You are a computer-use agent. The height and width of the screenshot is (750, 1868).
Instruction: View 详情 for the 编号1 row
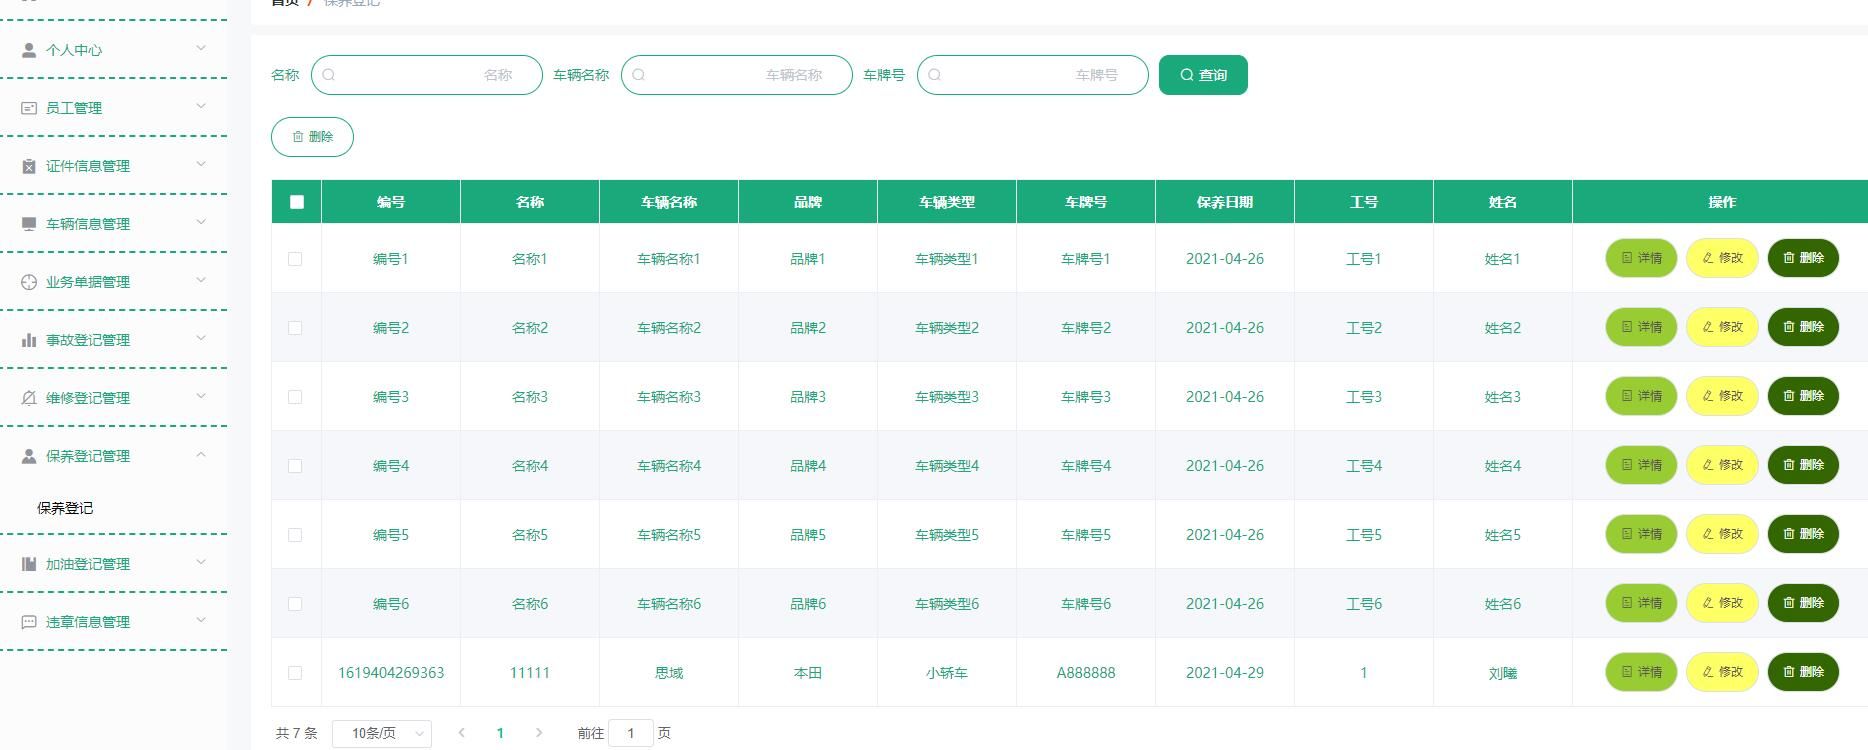pos(1641,258)
